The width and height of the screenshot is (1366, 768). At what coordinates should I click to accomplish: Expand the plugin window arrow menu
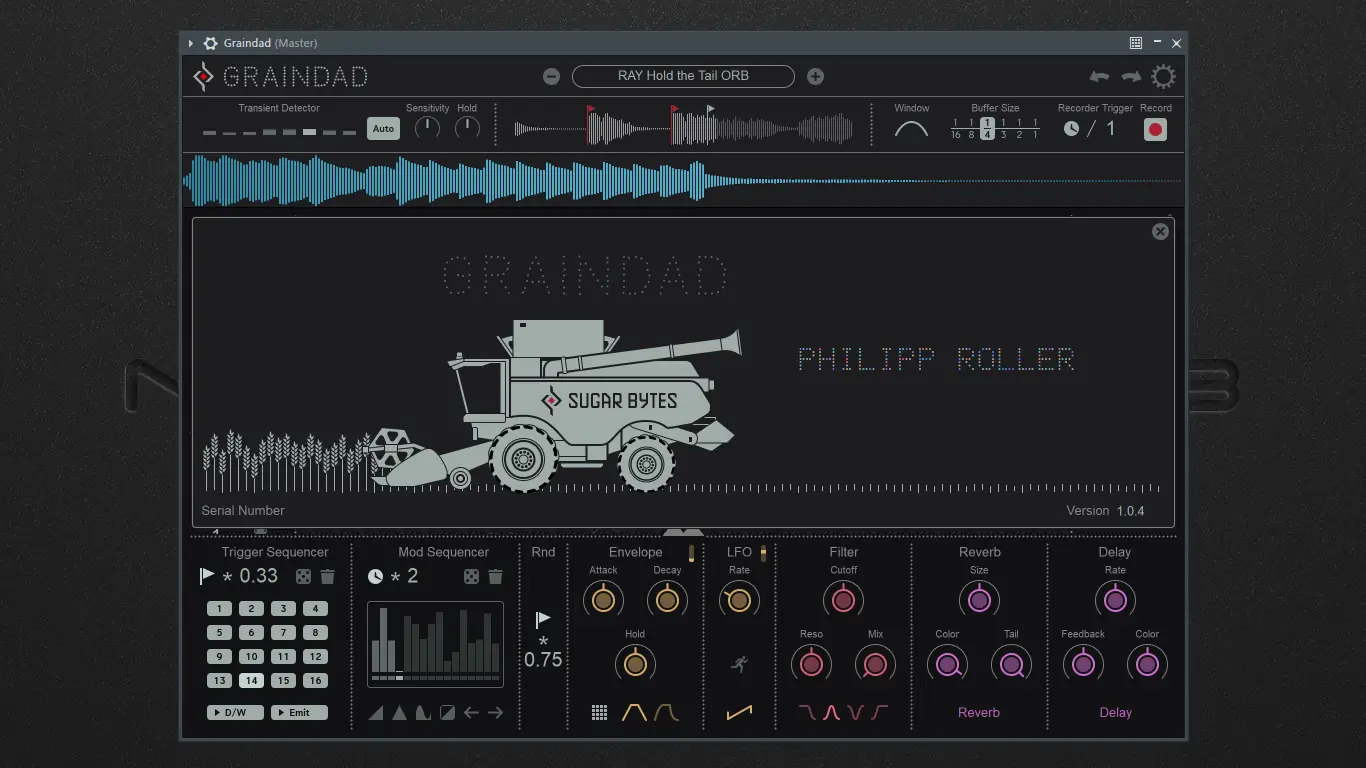191,43
